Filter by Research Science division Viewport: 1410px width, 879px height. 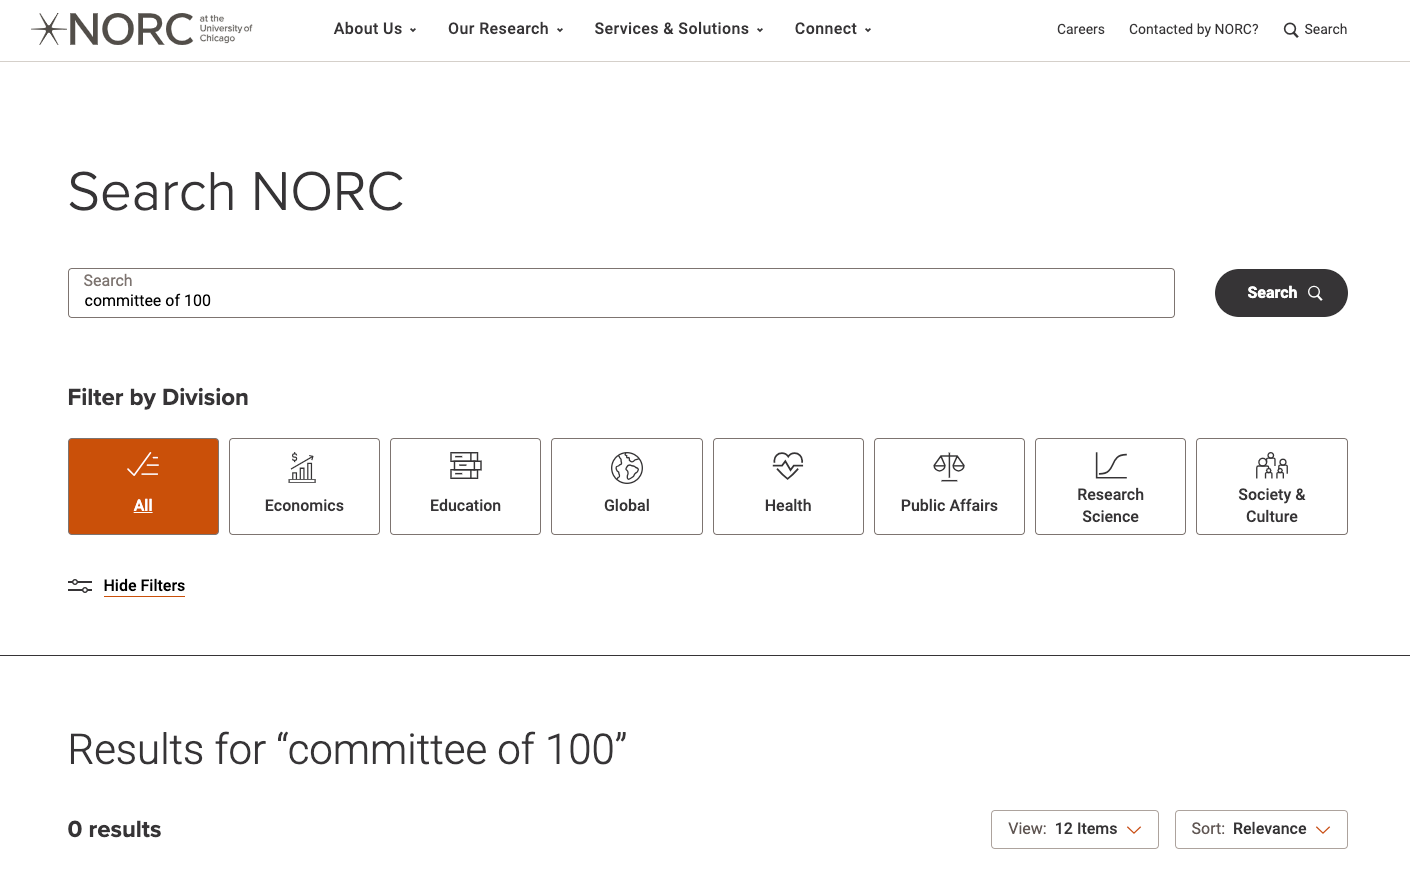click(x=1110, y=486)
